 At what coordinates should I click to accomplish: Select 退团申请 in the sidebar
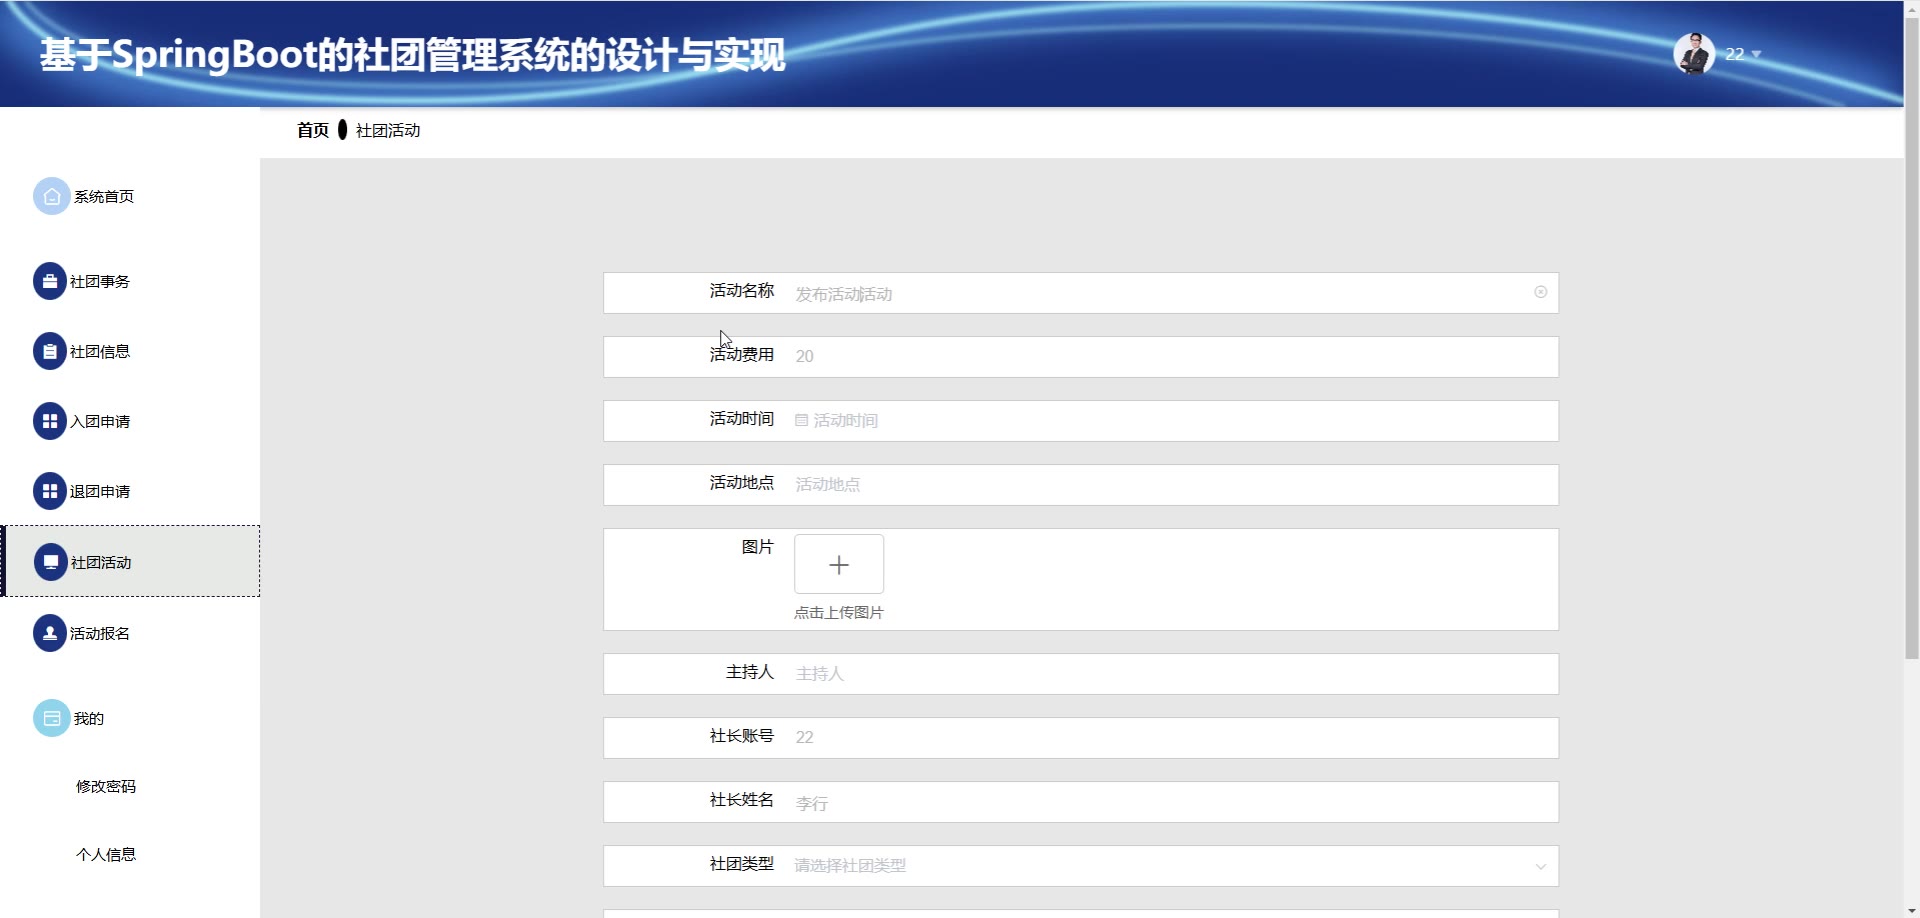point(130,492)
